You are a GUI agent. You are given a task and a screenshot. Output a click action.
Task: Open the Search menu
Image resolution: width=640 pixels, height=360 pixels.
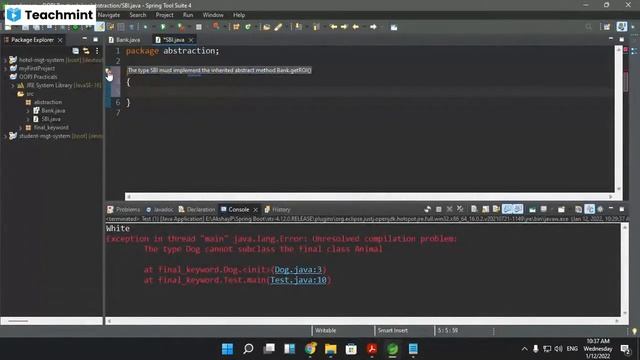click(x=138, y=15)
